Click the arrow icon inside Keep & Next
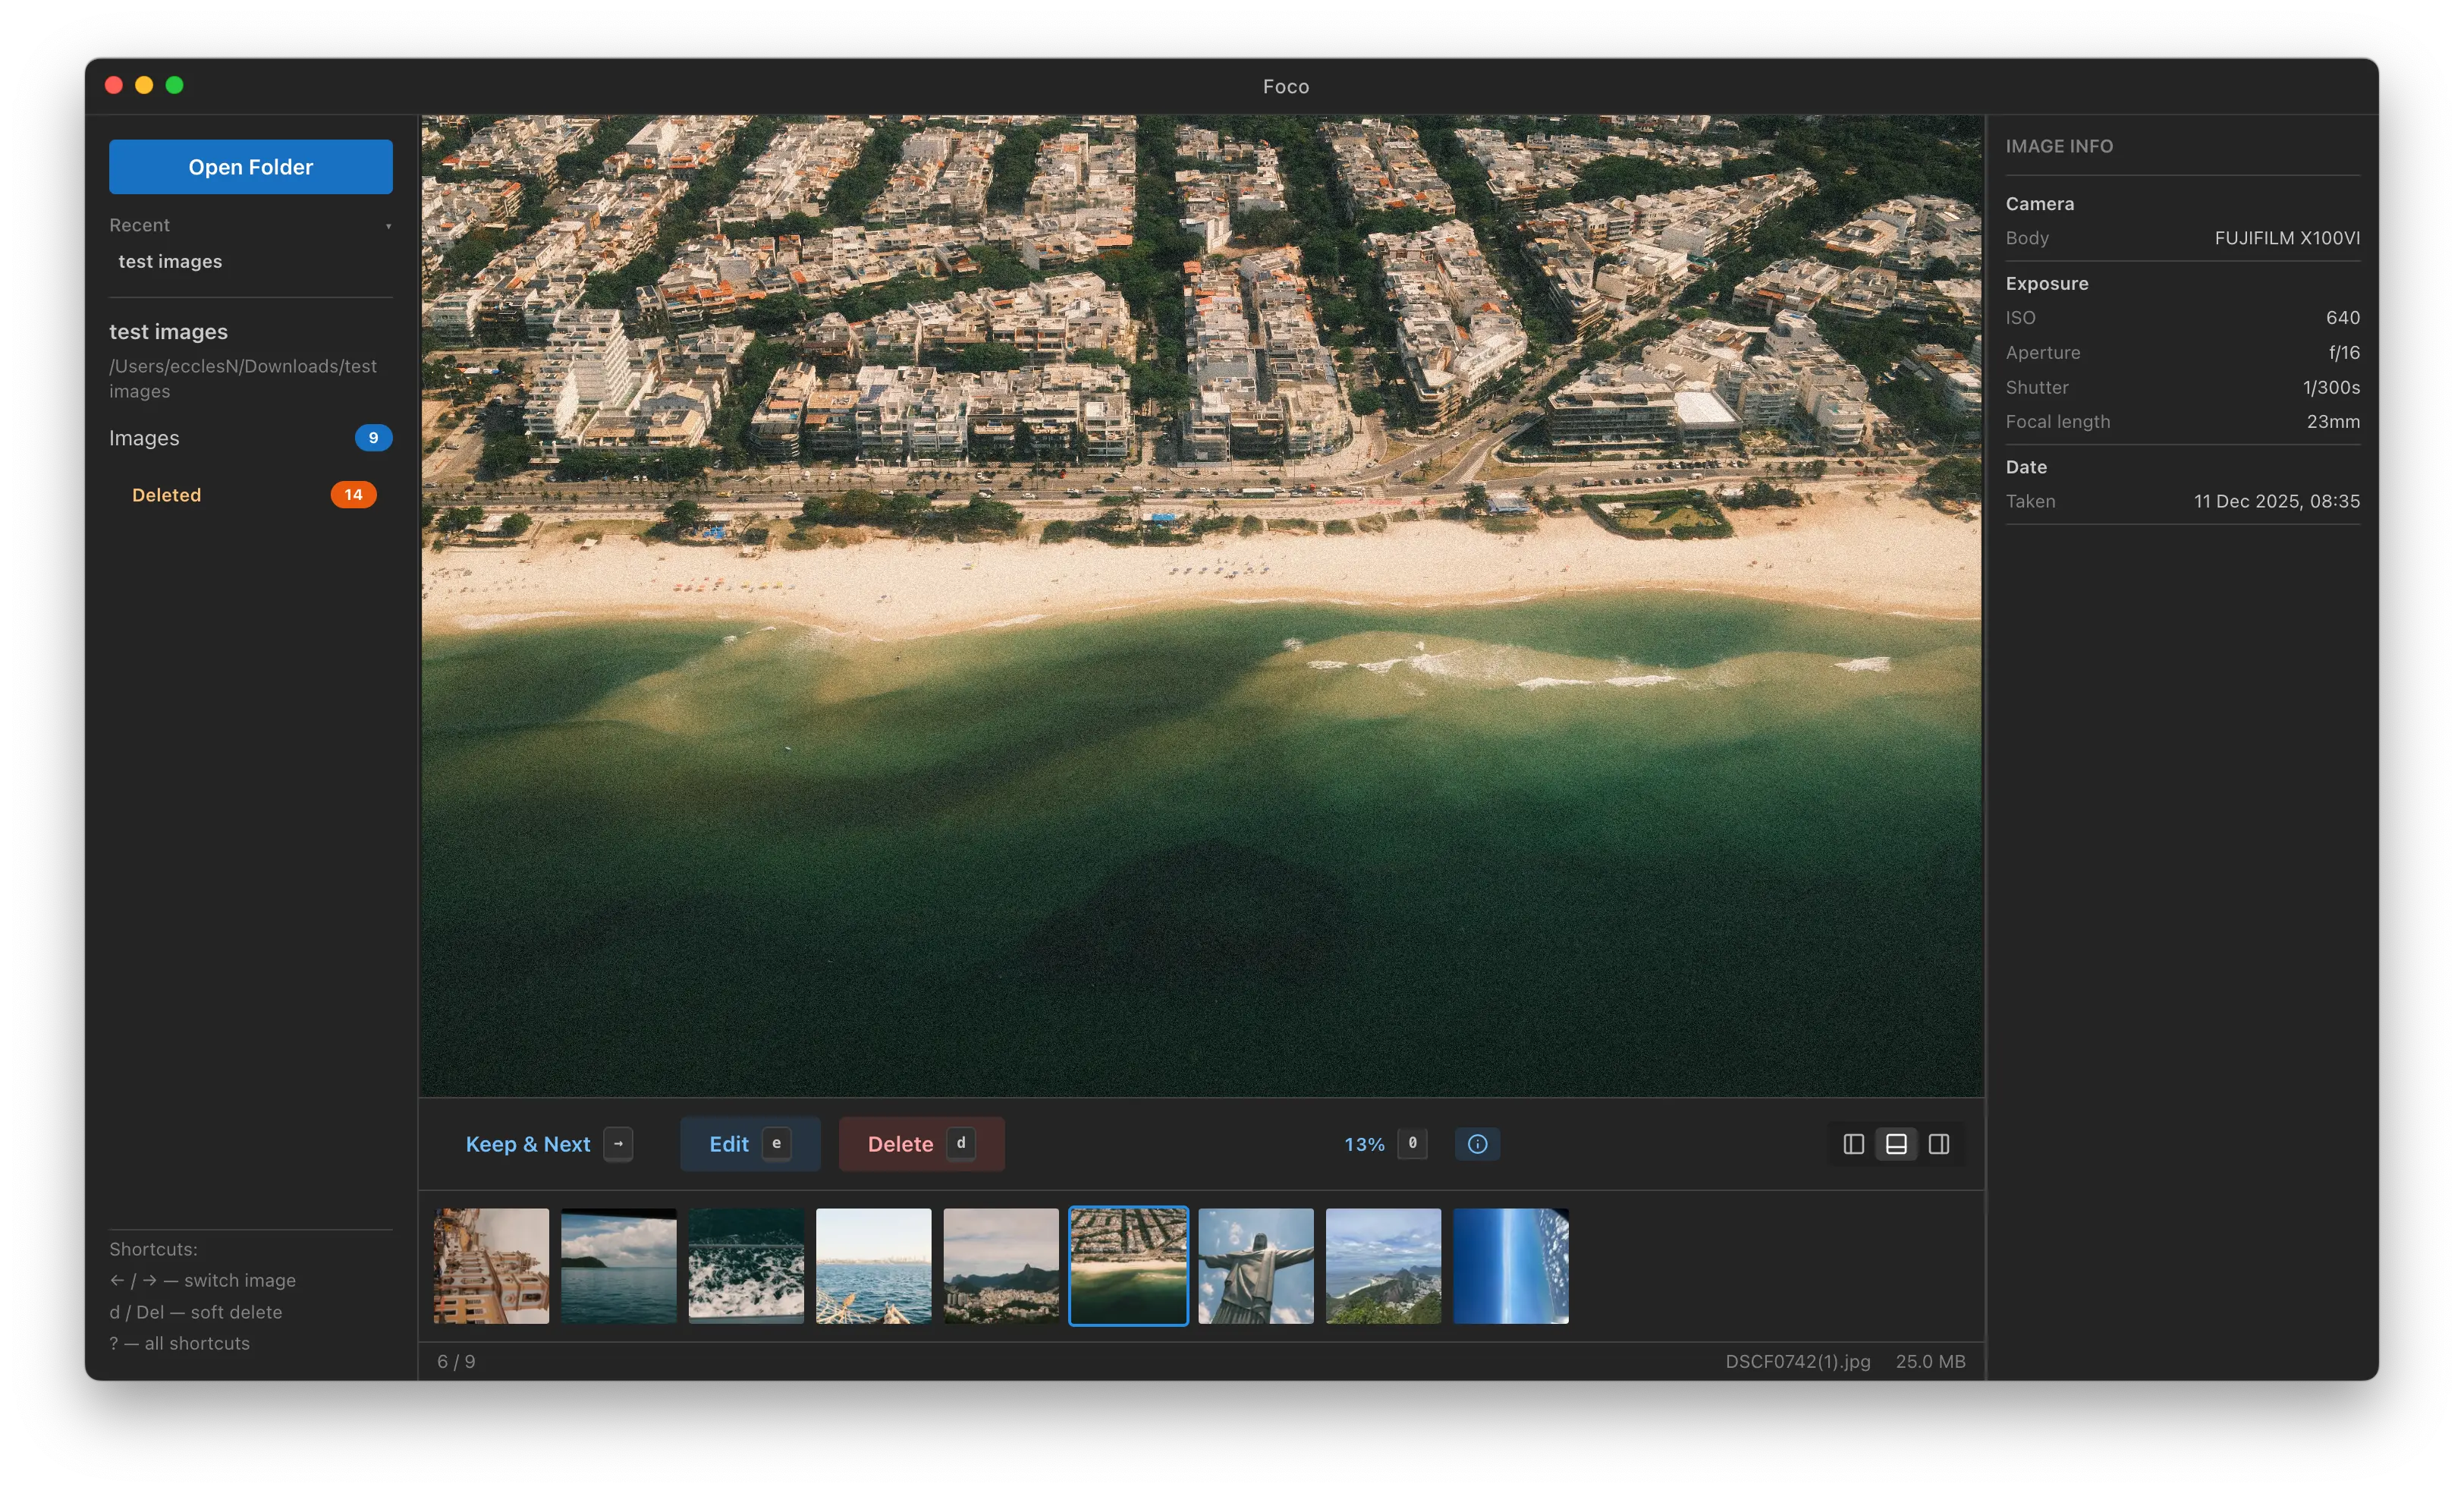Viewport: 2464px width, 1493px height. [619, 1144]
